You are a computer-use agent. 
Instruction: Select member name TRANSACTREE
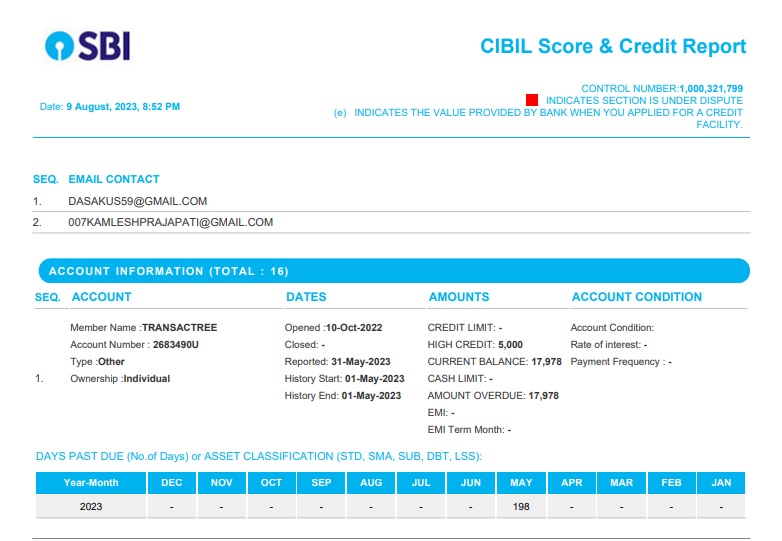179,328
